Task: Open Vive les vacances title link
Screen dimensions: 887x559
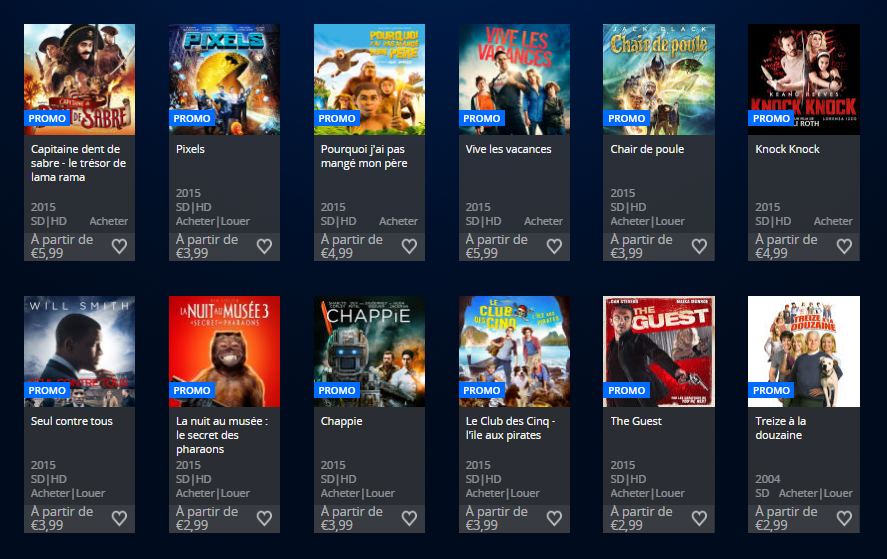Action: click(509, 149)
